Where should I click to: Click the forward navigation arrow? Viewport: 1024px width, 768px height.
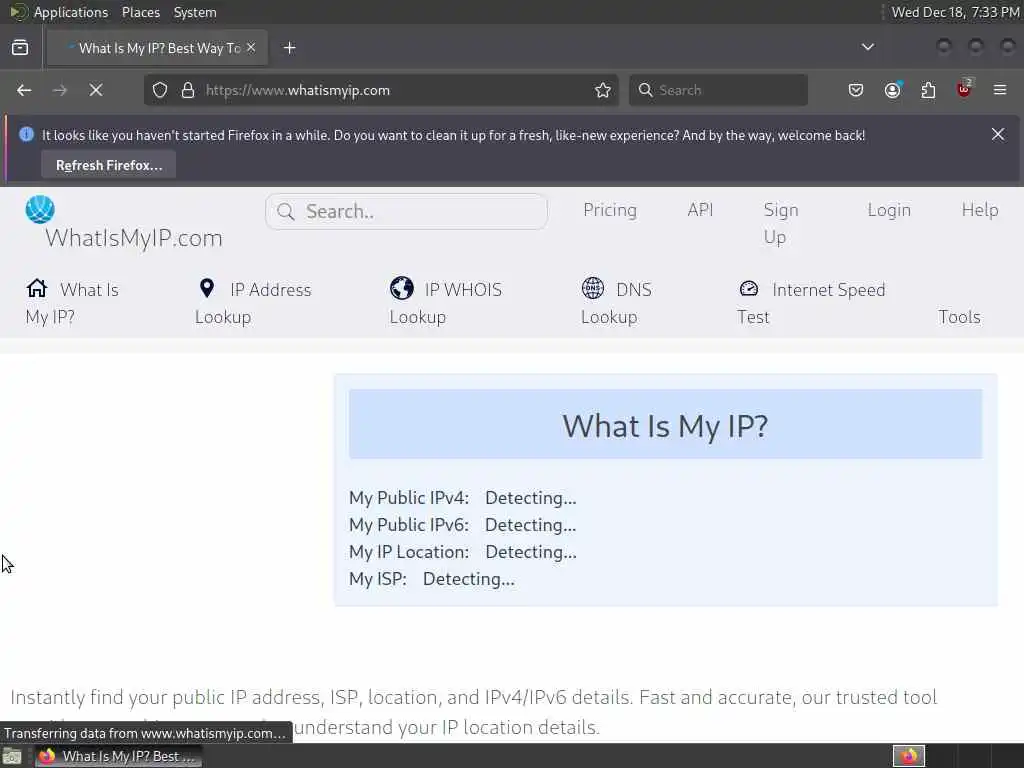click(59, 90)
